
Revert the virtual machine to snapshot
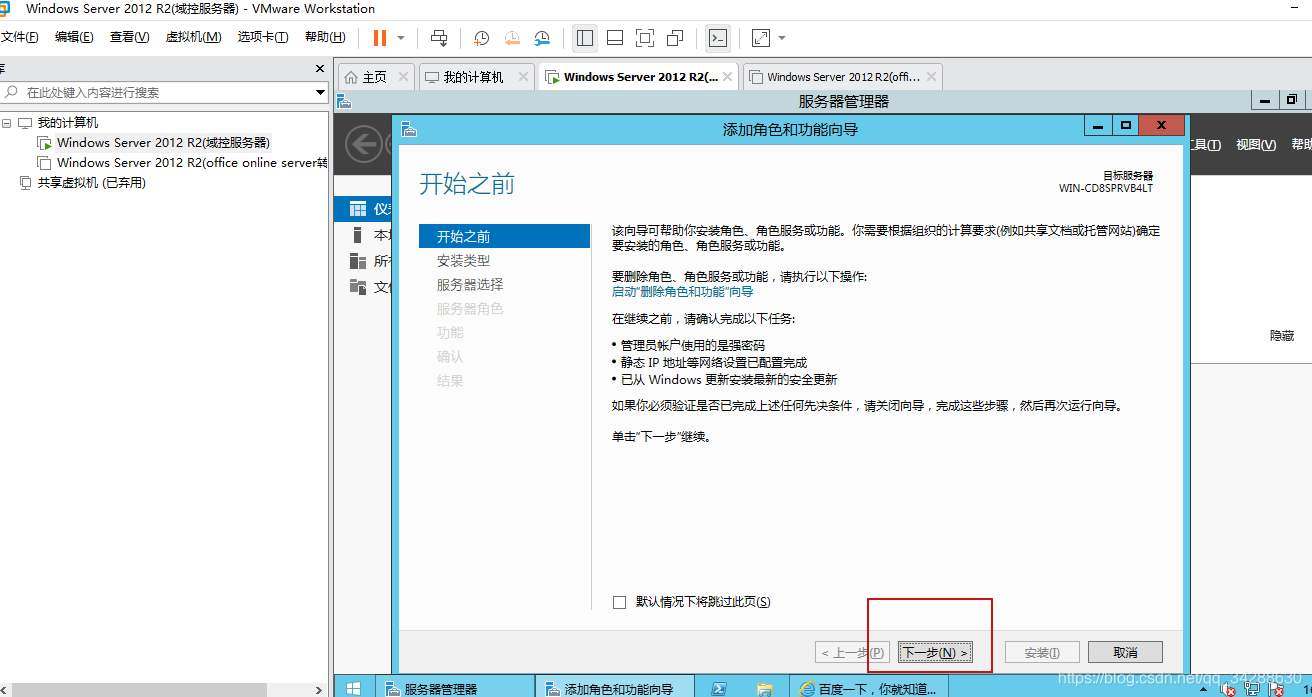(x=511, y=38)
